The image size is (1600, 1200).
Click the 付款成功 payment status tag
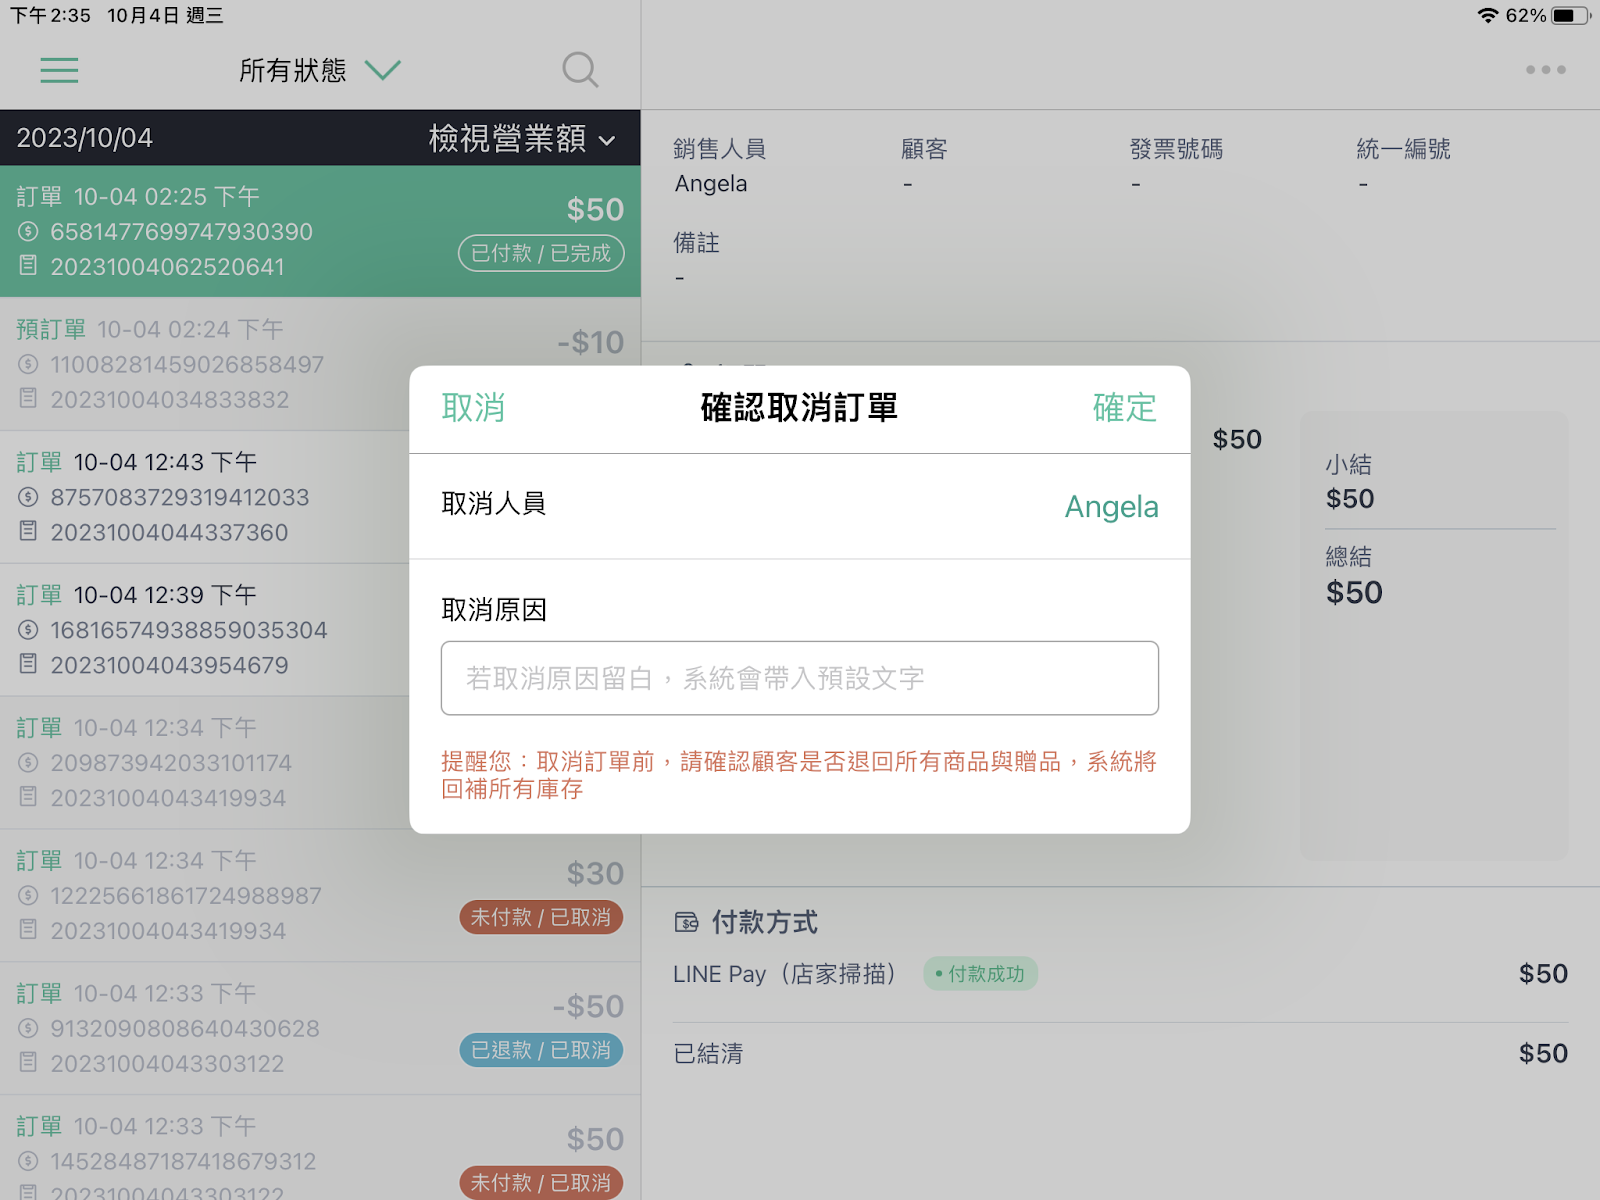[980, 974]
